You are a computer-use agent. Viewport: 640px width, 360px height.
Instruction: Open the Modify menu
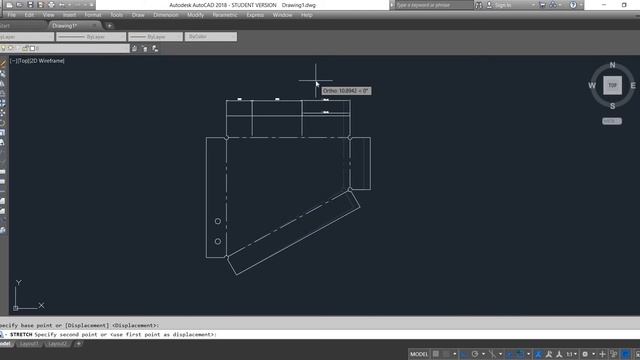click(x=195, y=15)
